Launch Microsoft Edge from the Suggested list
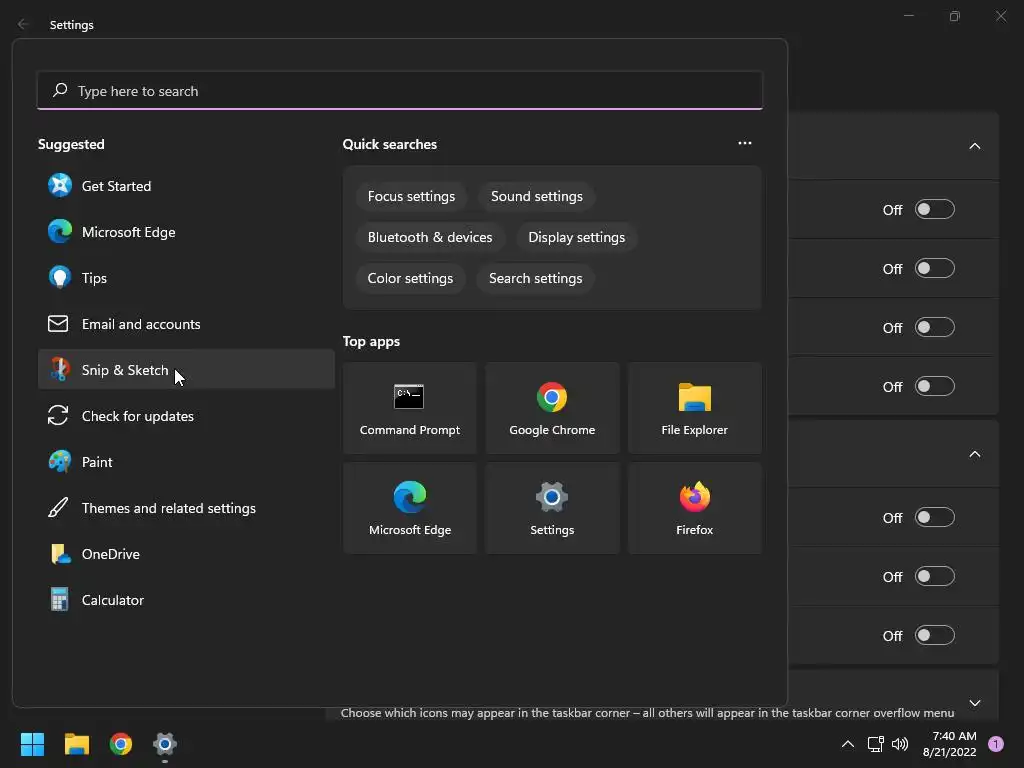Viewport: 1024px width, 768px height. coord(186,232)
